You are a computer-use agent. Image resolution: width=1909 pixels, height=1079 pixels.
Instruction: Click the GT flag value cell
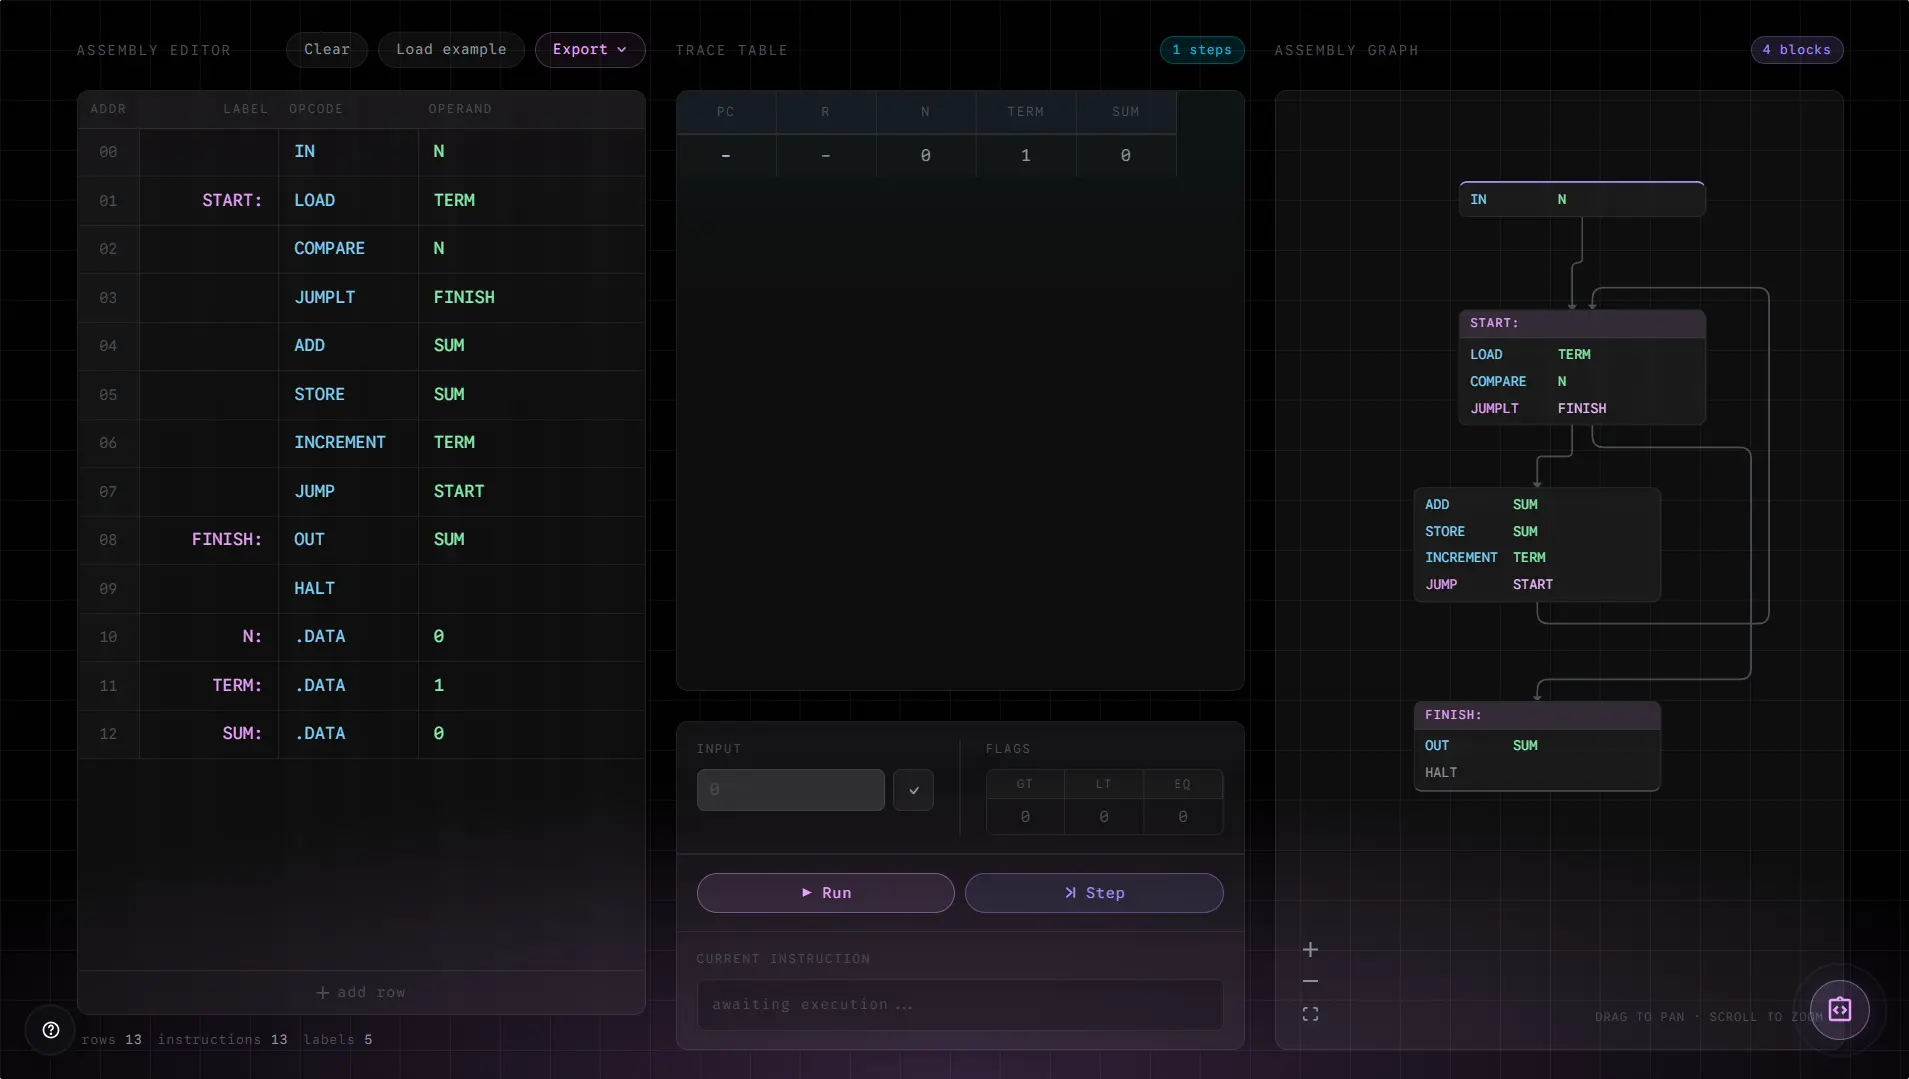[1025, 817]
